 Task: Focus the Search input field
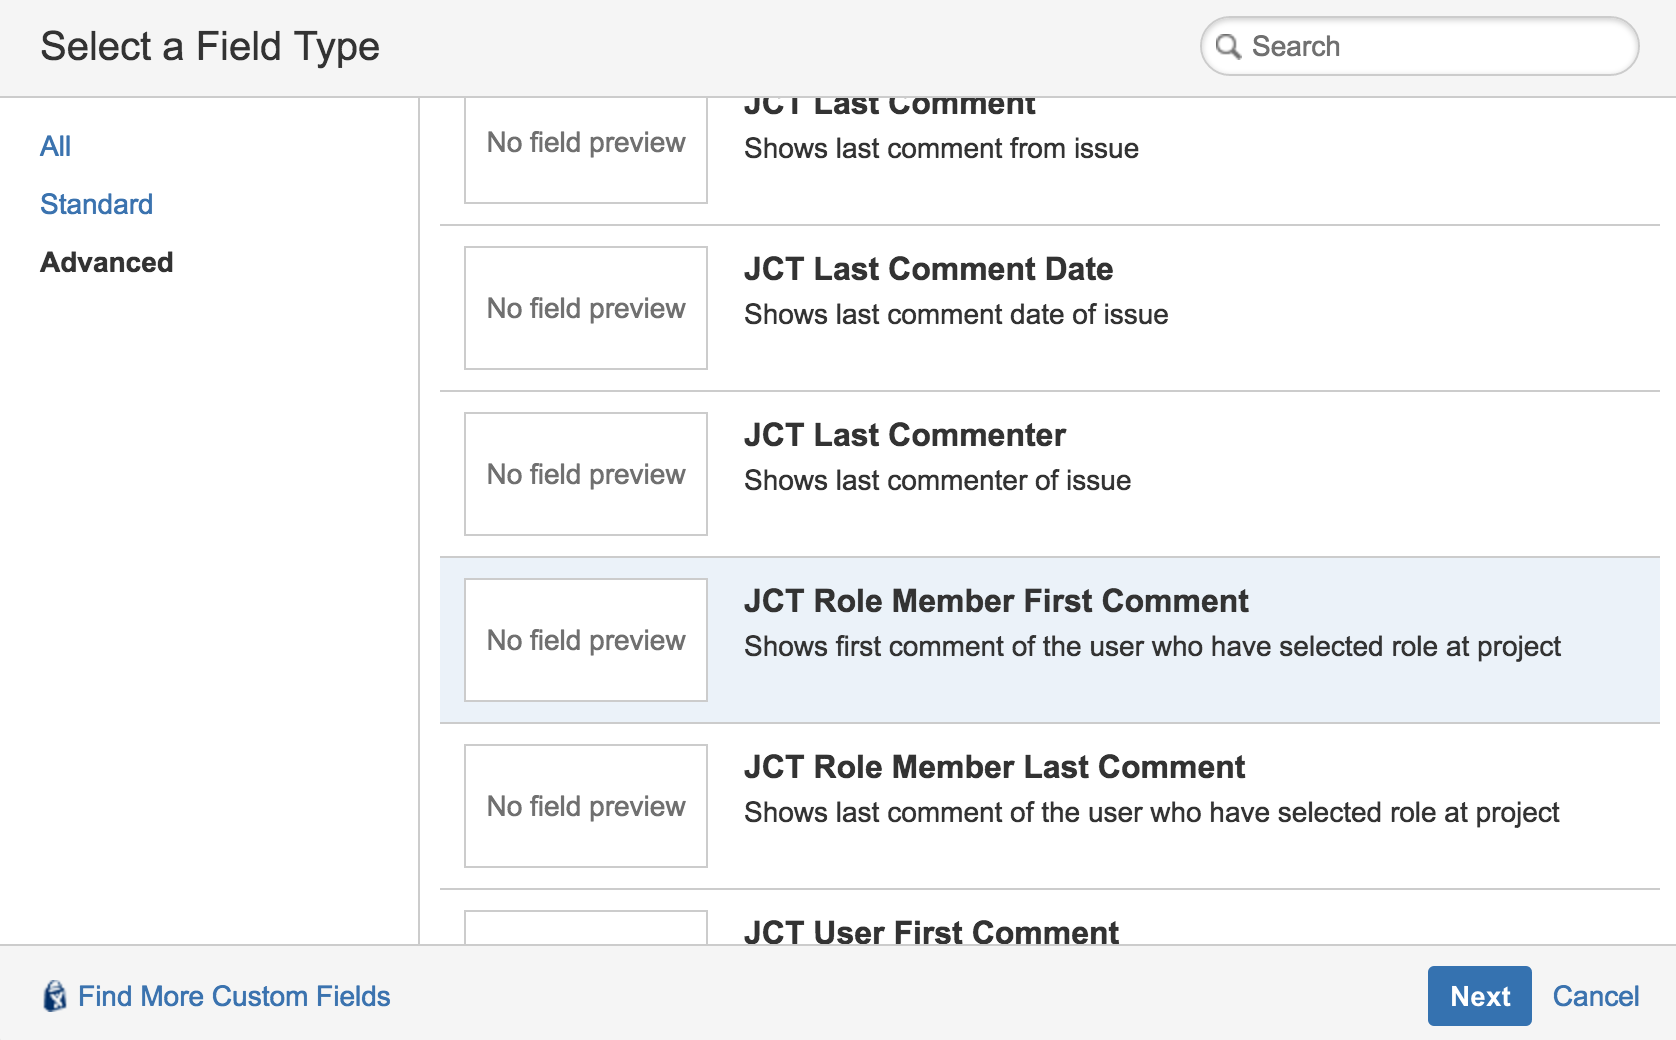click(x=1419, y=46)
